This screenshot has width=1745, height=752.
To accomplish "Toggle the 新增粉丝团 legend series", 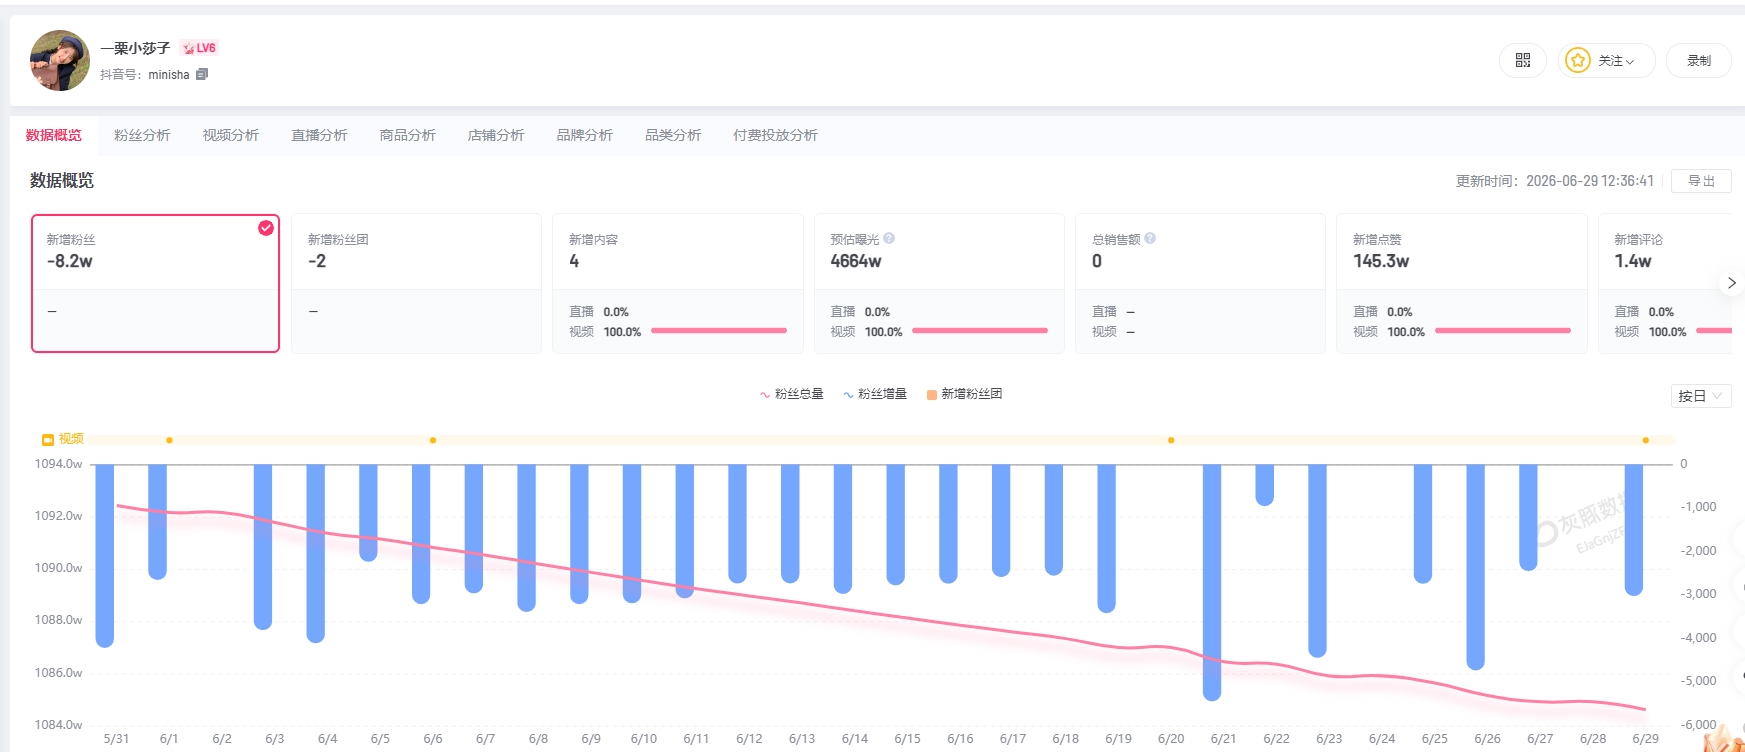I will coord(964,394).
